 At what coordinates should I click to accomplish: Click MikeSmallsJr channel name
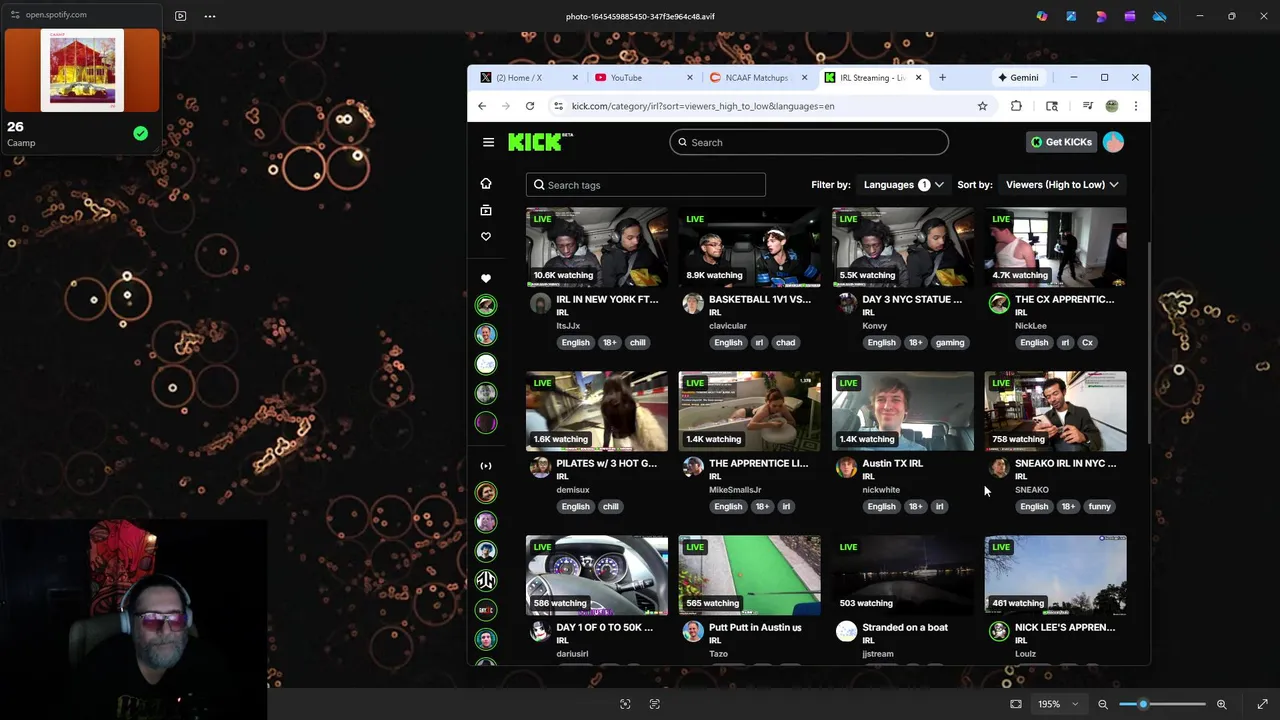735,489
